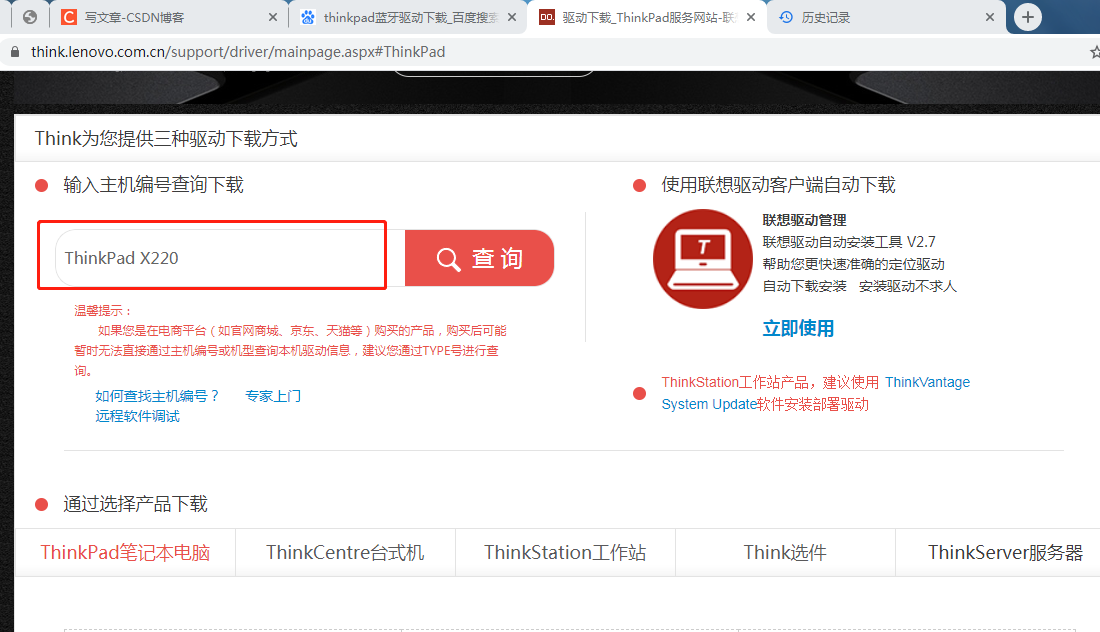Screen dimensions: 1100x632
Task: Click the CSDN favicon on first tab
Action: [x=69, y=18]
